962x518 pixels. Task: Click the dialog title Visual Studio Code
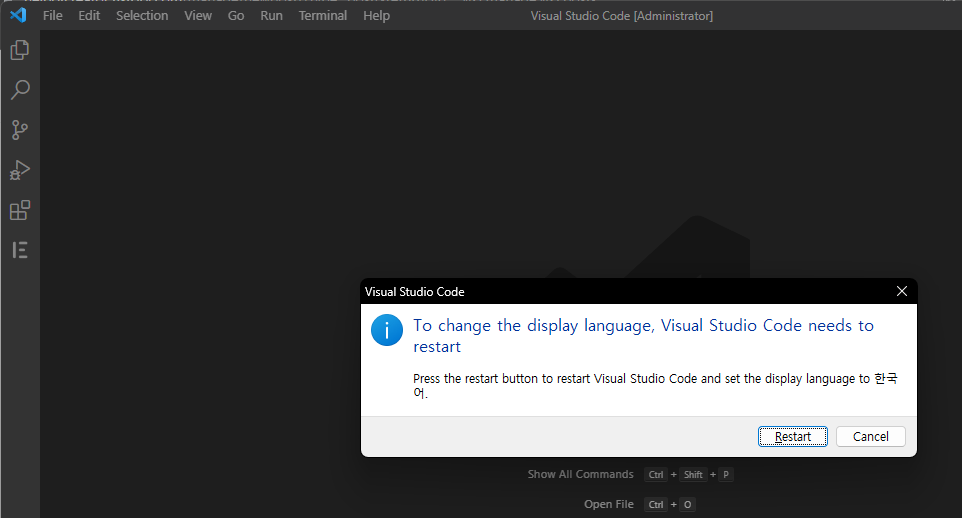point(415,292)
